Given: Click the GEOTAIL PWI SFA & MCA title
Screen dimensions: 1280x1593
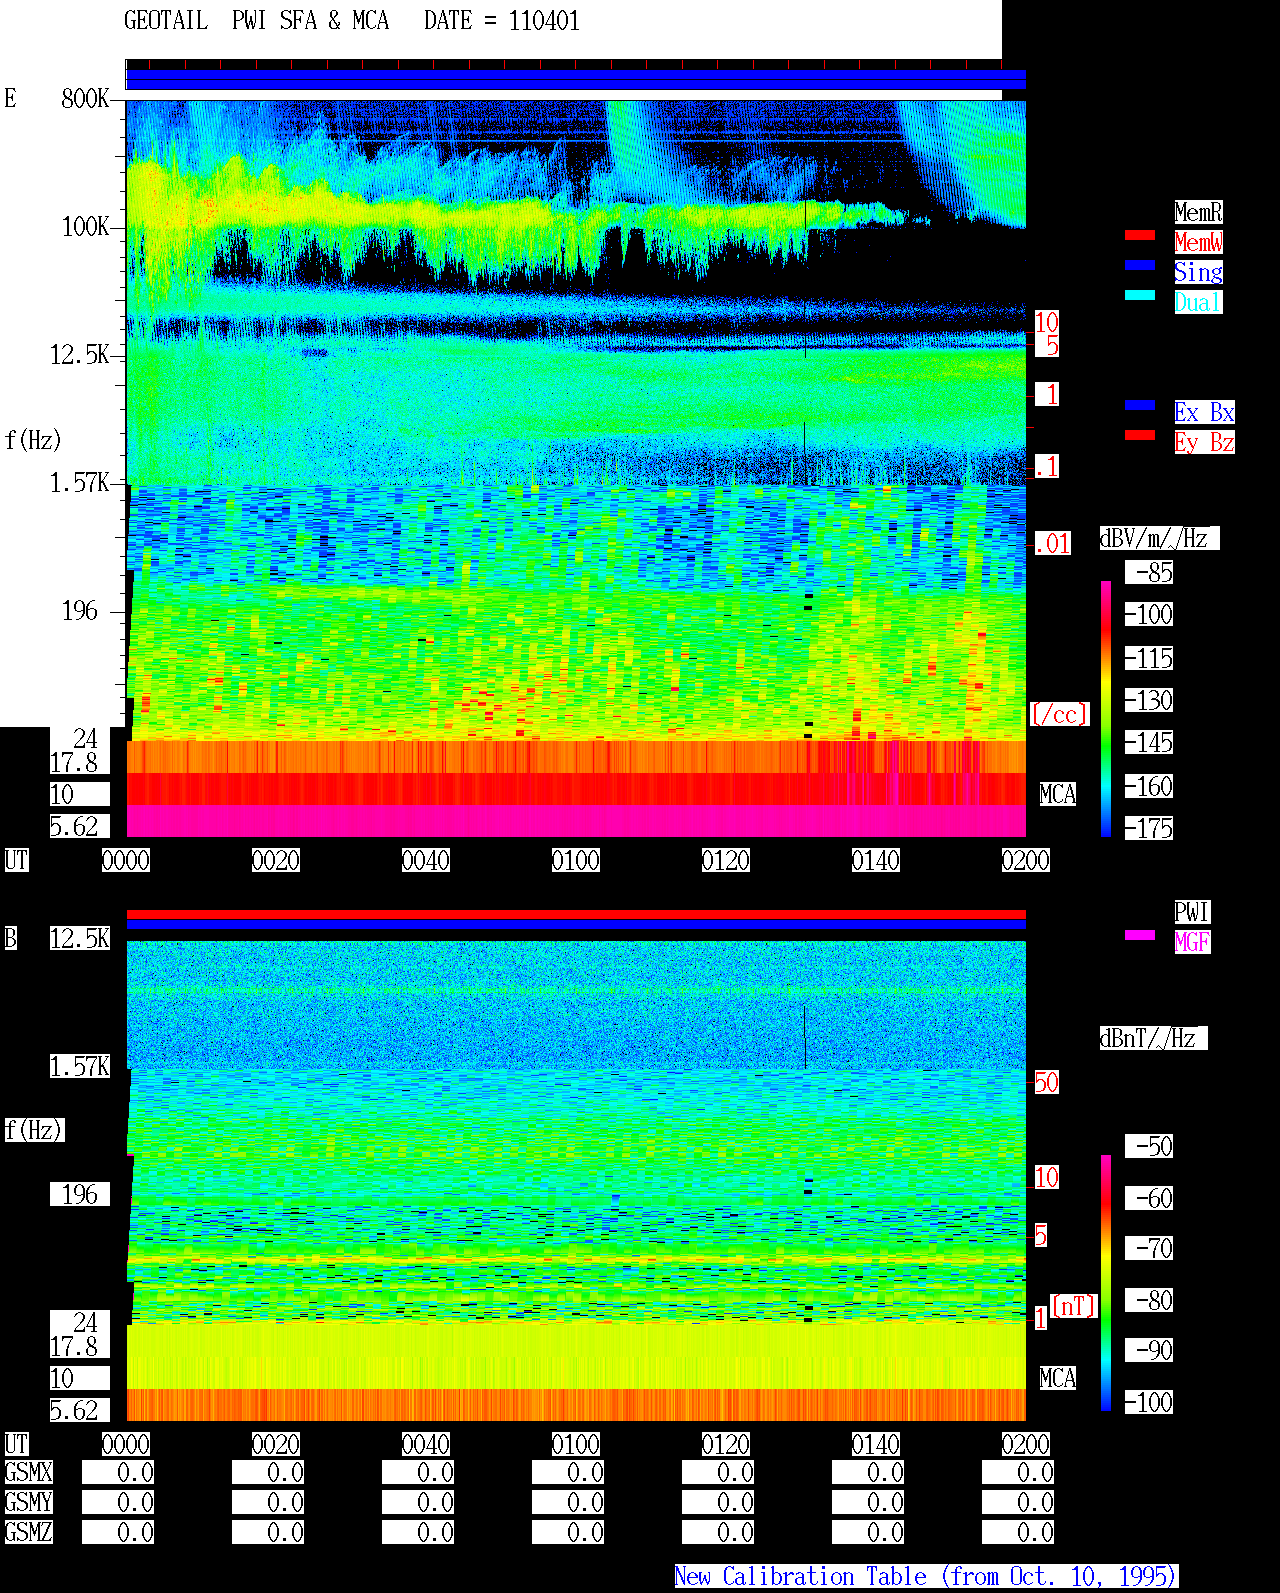Looking at the screenshot, I should point(257,21).
